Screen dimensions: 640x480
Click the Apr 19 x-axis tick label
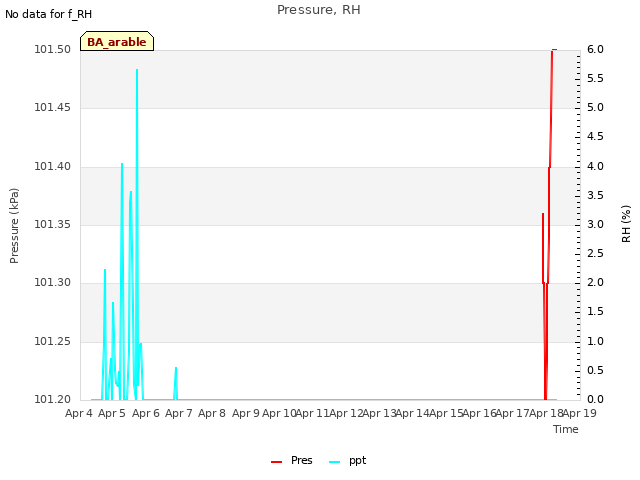580,413
